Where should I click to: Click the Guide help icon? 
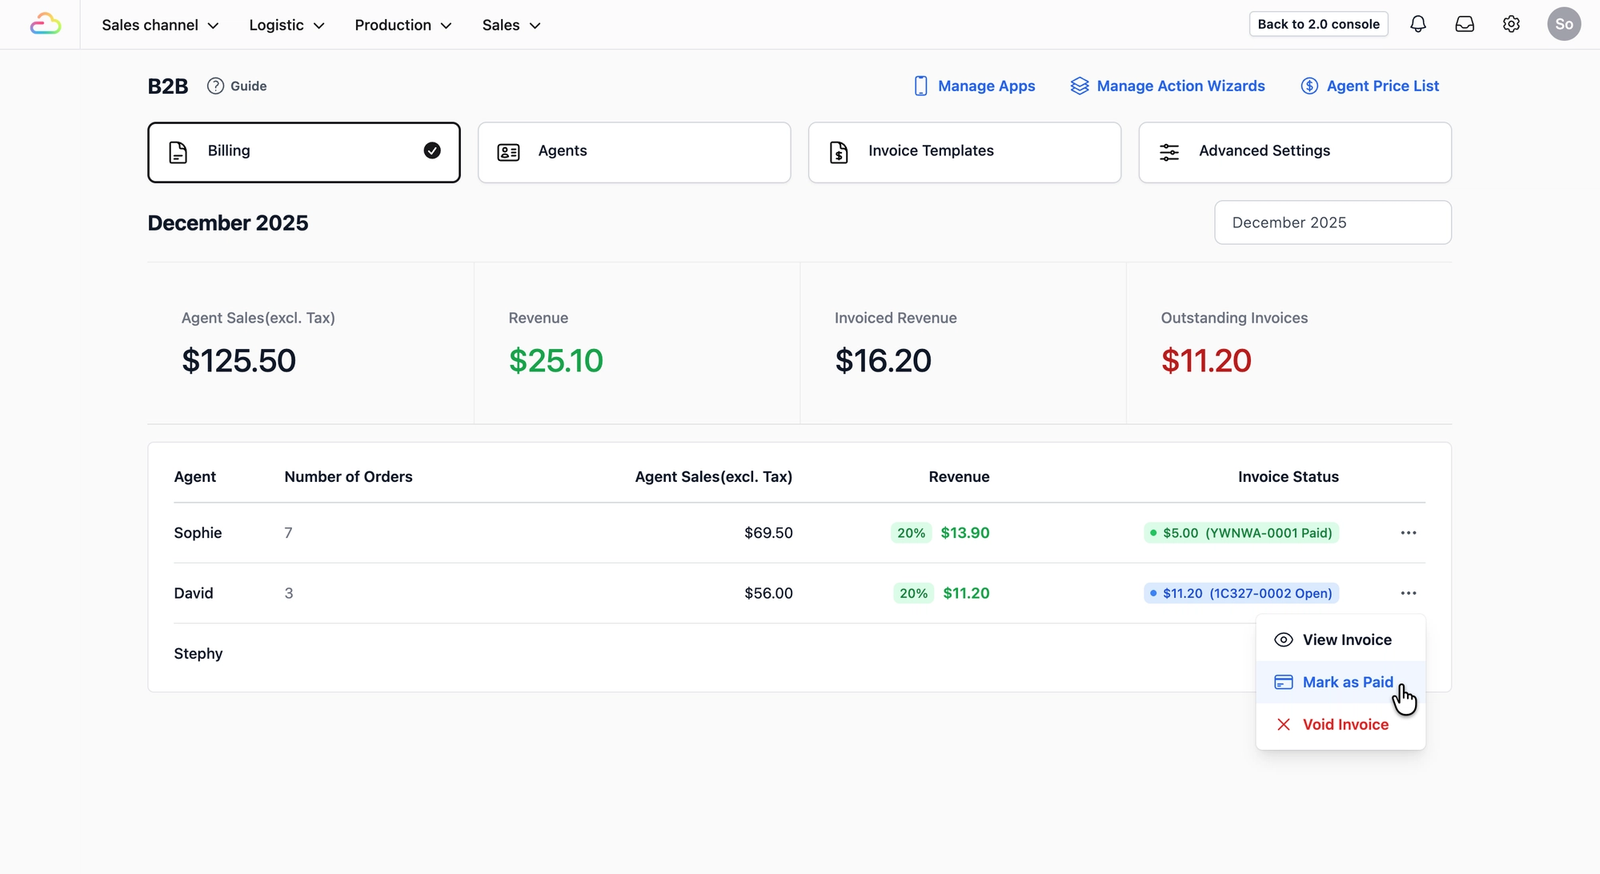pyautogui.click(x=215, y=86)
